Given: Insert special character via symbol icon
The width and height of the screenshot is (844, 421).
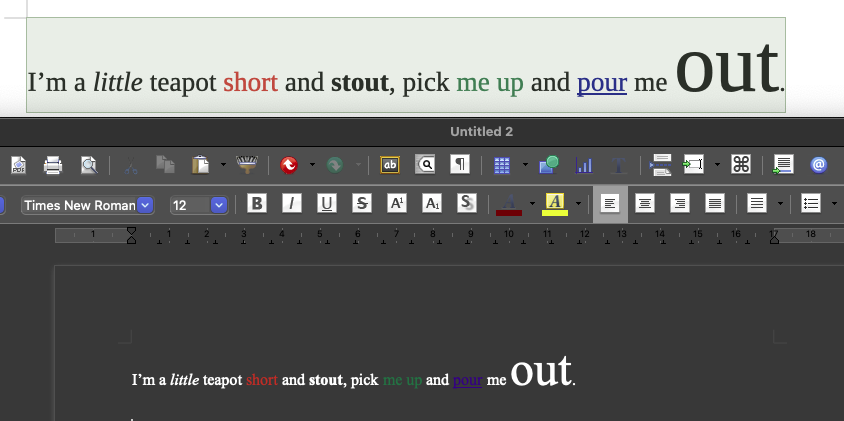Looking at the screenshot, I should [741, 165].
